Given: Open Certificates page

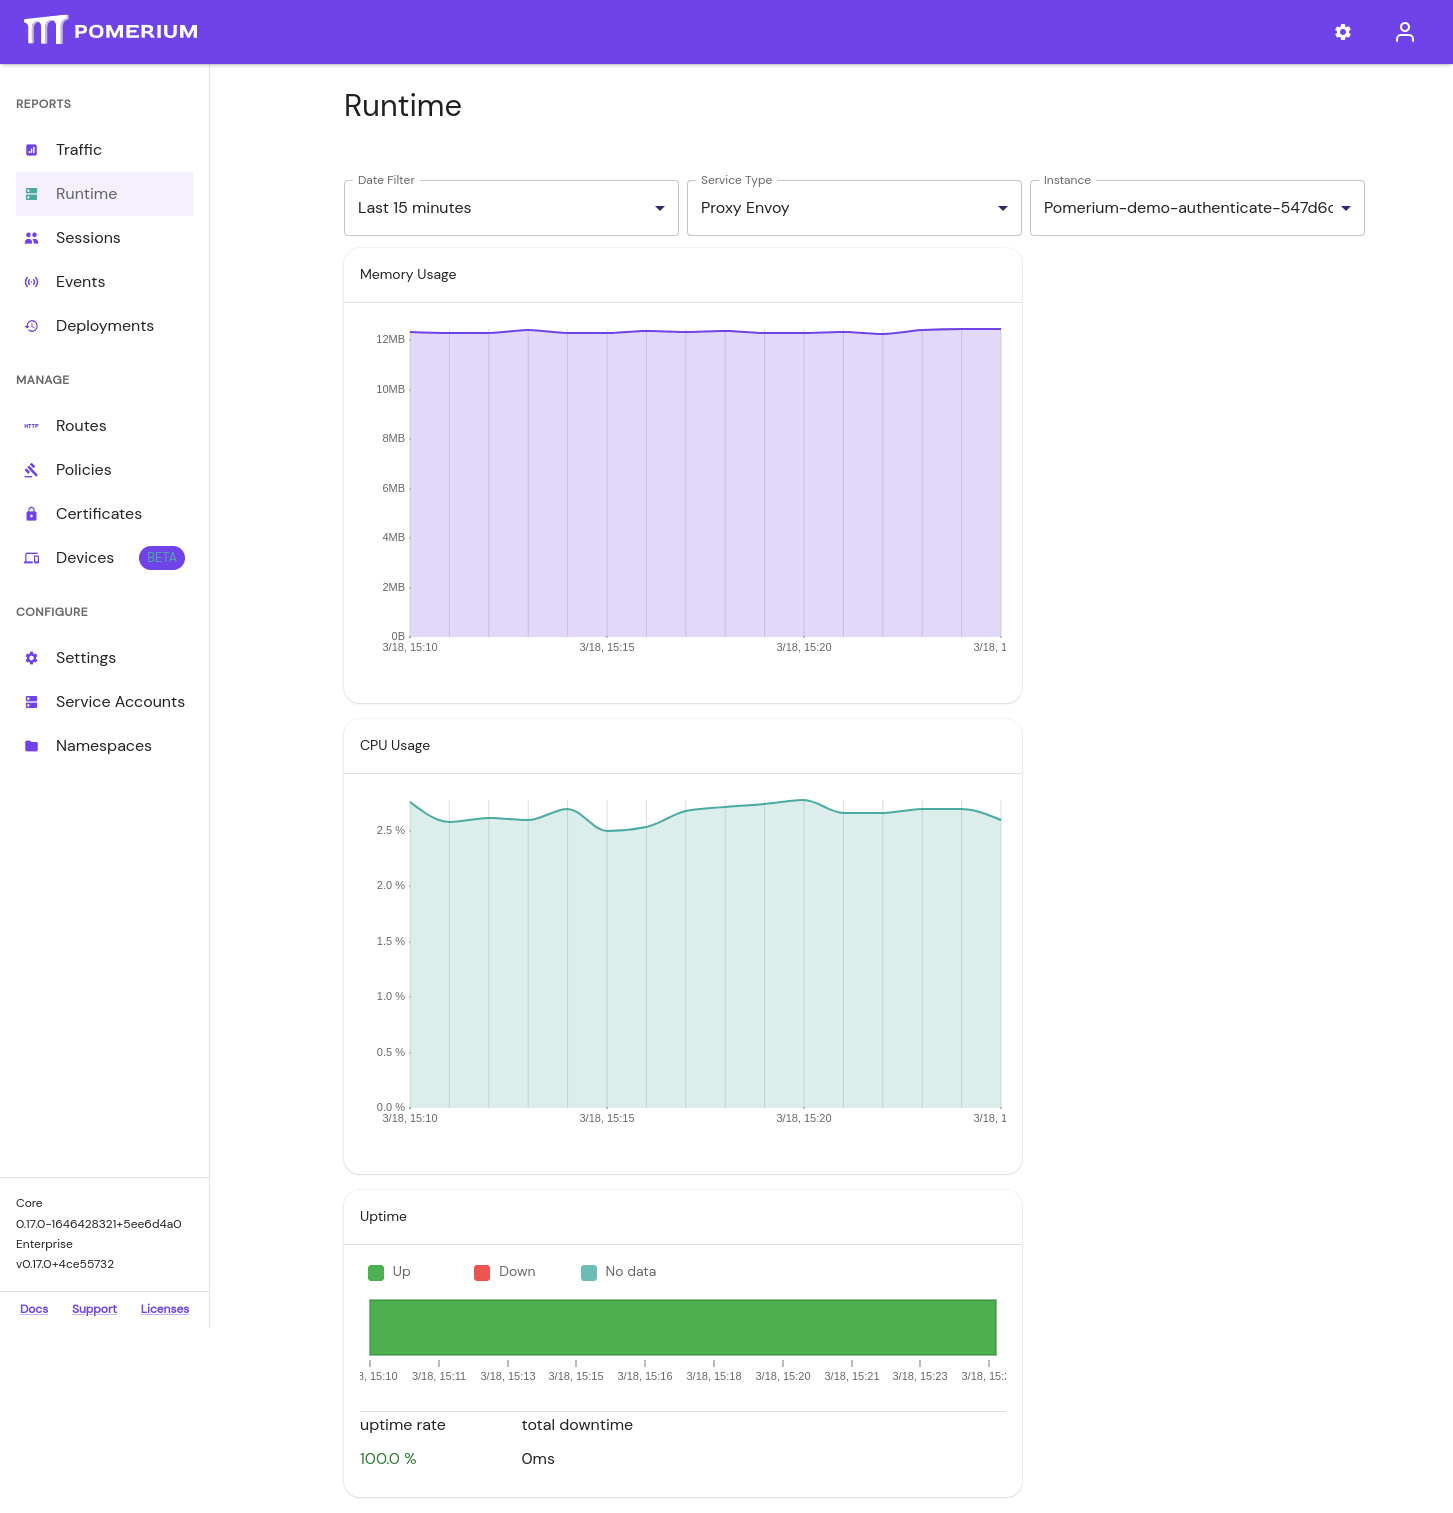Looking at the screenshot, I should pos(104,514).
